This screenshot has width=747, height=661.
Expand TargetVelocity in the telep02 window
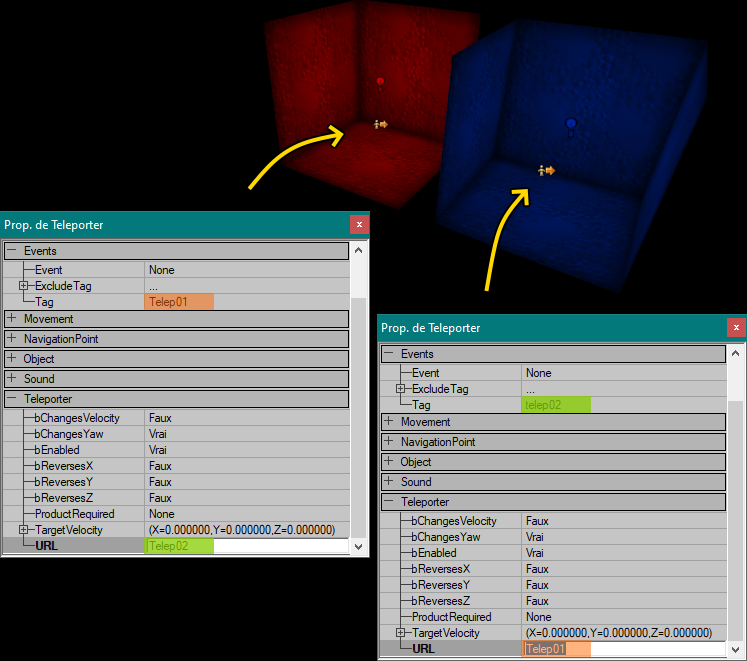[400, 633]
